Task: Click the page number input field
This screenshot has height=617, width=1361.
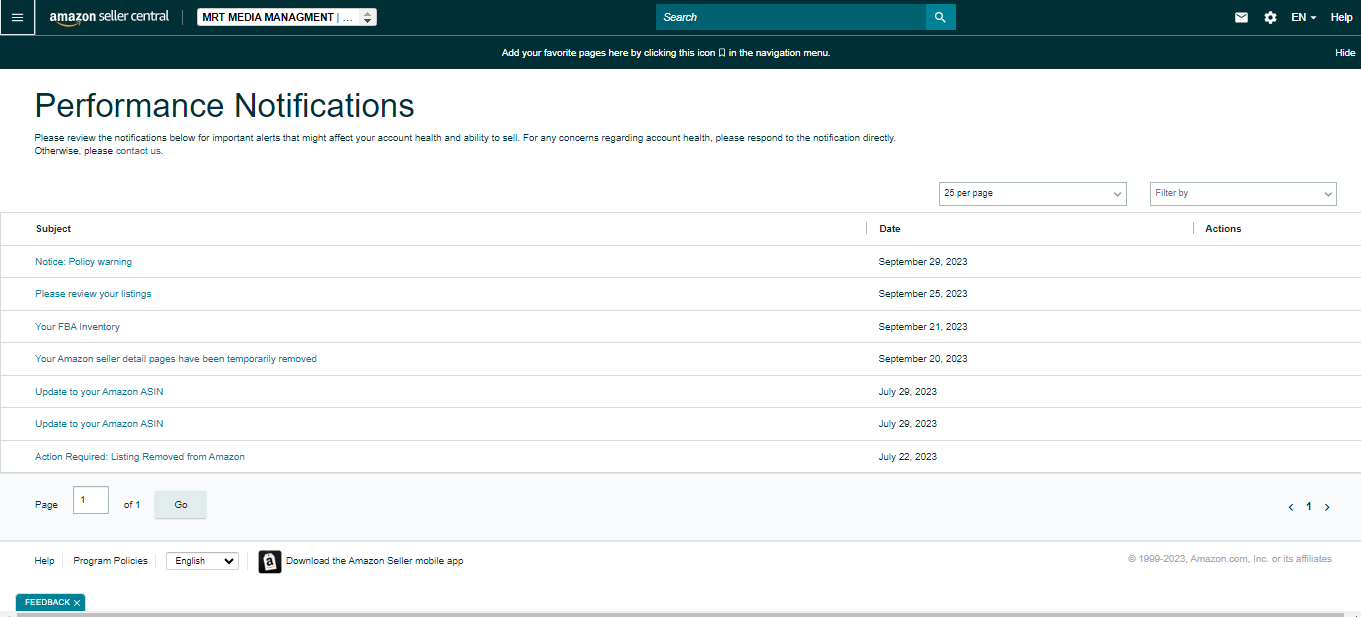Action: pyautogui.click(x=91, y=500)
